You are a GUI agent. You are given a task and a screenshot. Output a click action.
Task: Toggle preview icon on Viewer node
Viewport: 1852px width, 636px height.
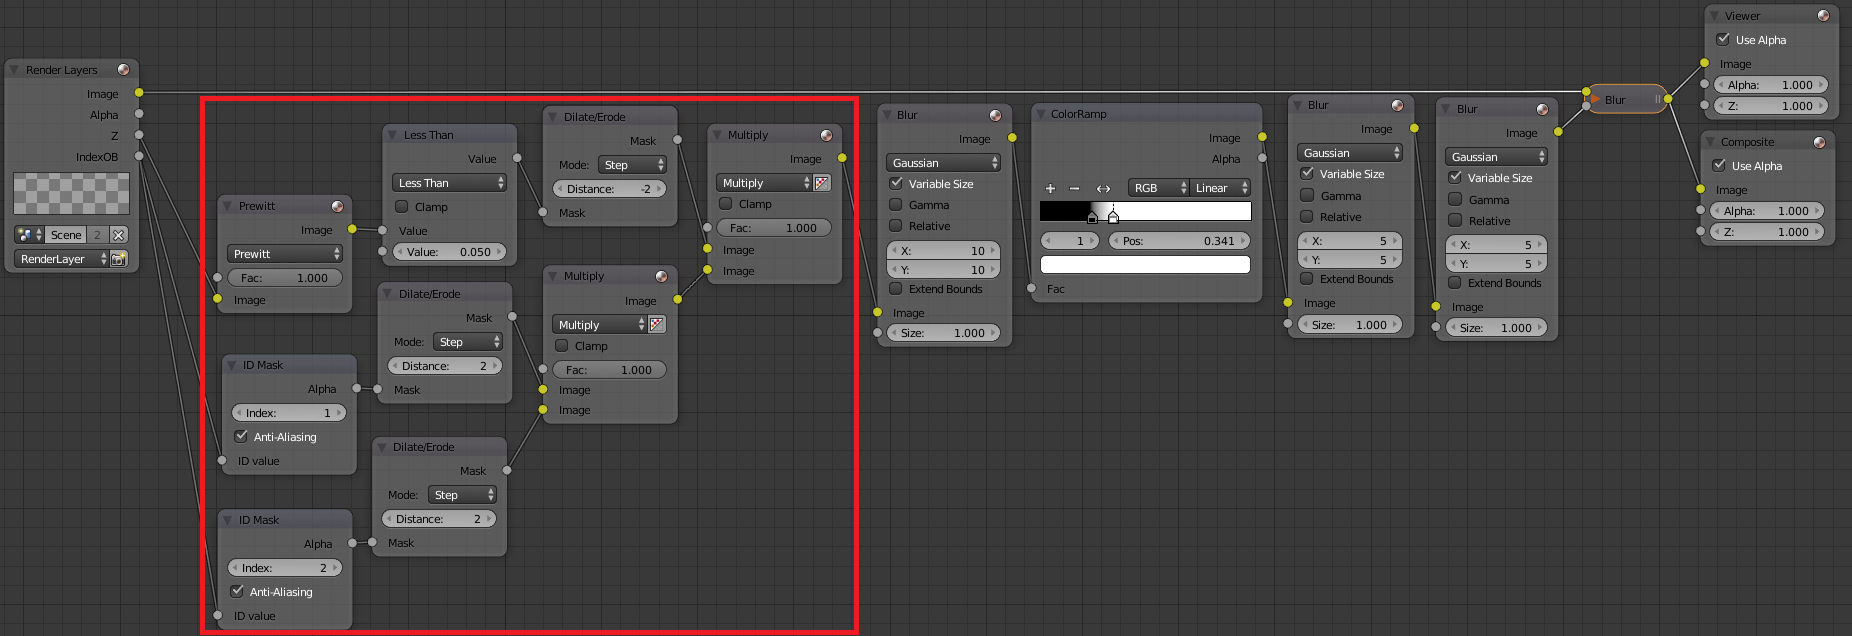coord(1823,15)
